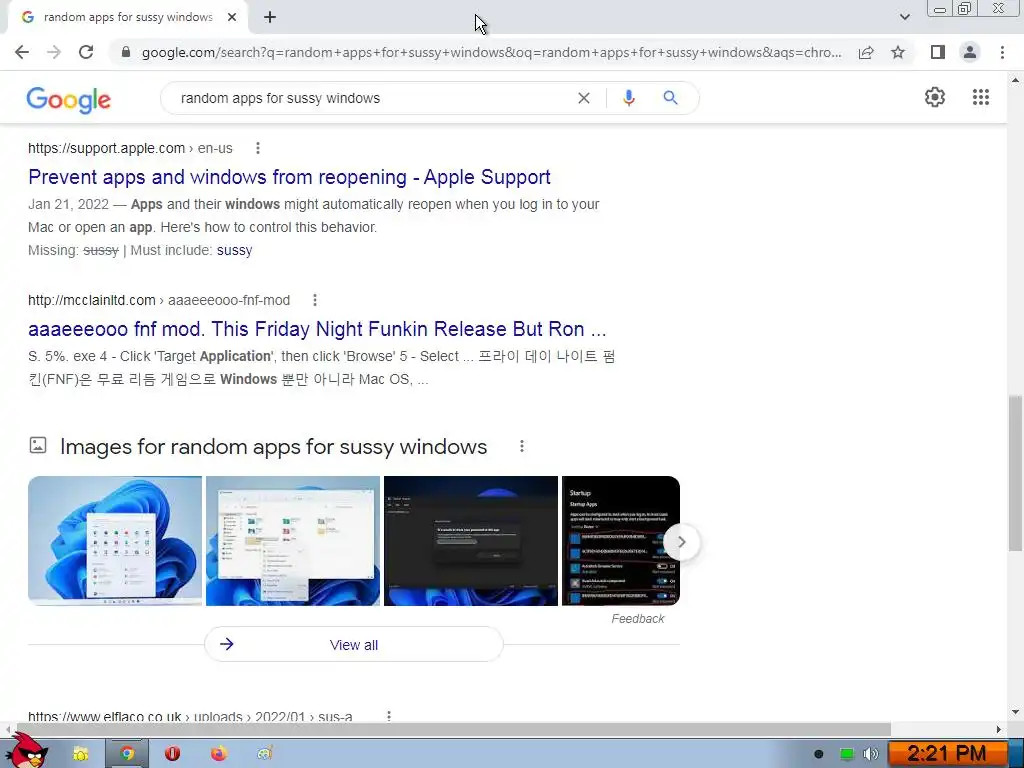Click the mcclainltd.com breadcrumb text
This screenshot has width=1024, height=768.
(159, 300)
